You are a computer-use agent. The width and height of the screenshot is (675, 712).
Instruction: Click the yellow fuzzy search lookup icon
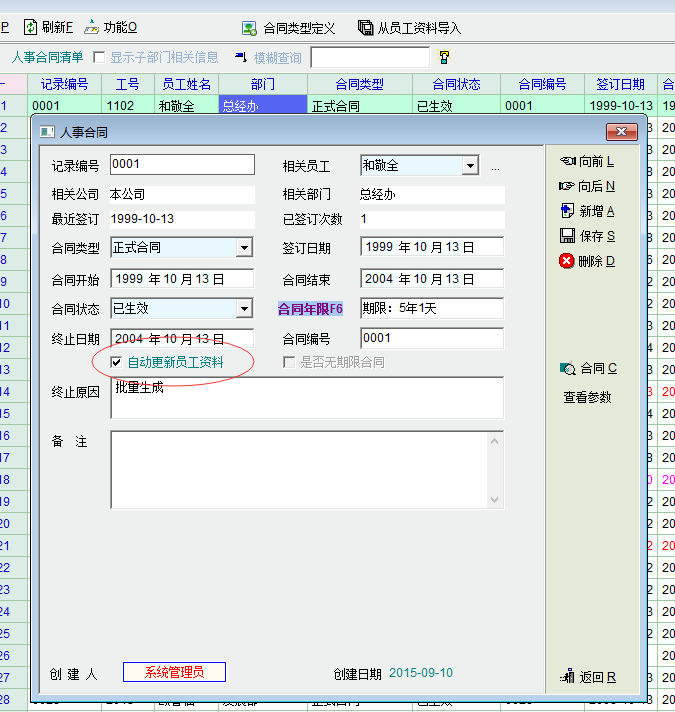(445, 58)
